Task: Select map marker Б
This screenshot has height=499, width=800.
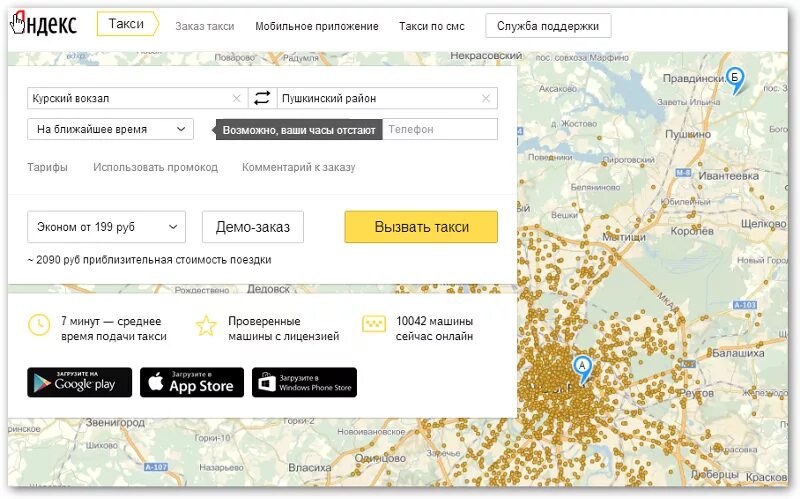Action: (735, 80)
